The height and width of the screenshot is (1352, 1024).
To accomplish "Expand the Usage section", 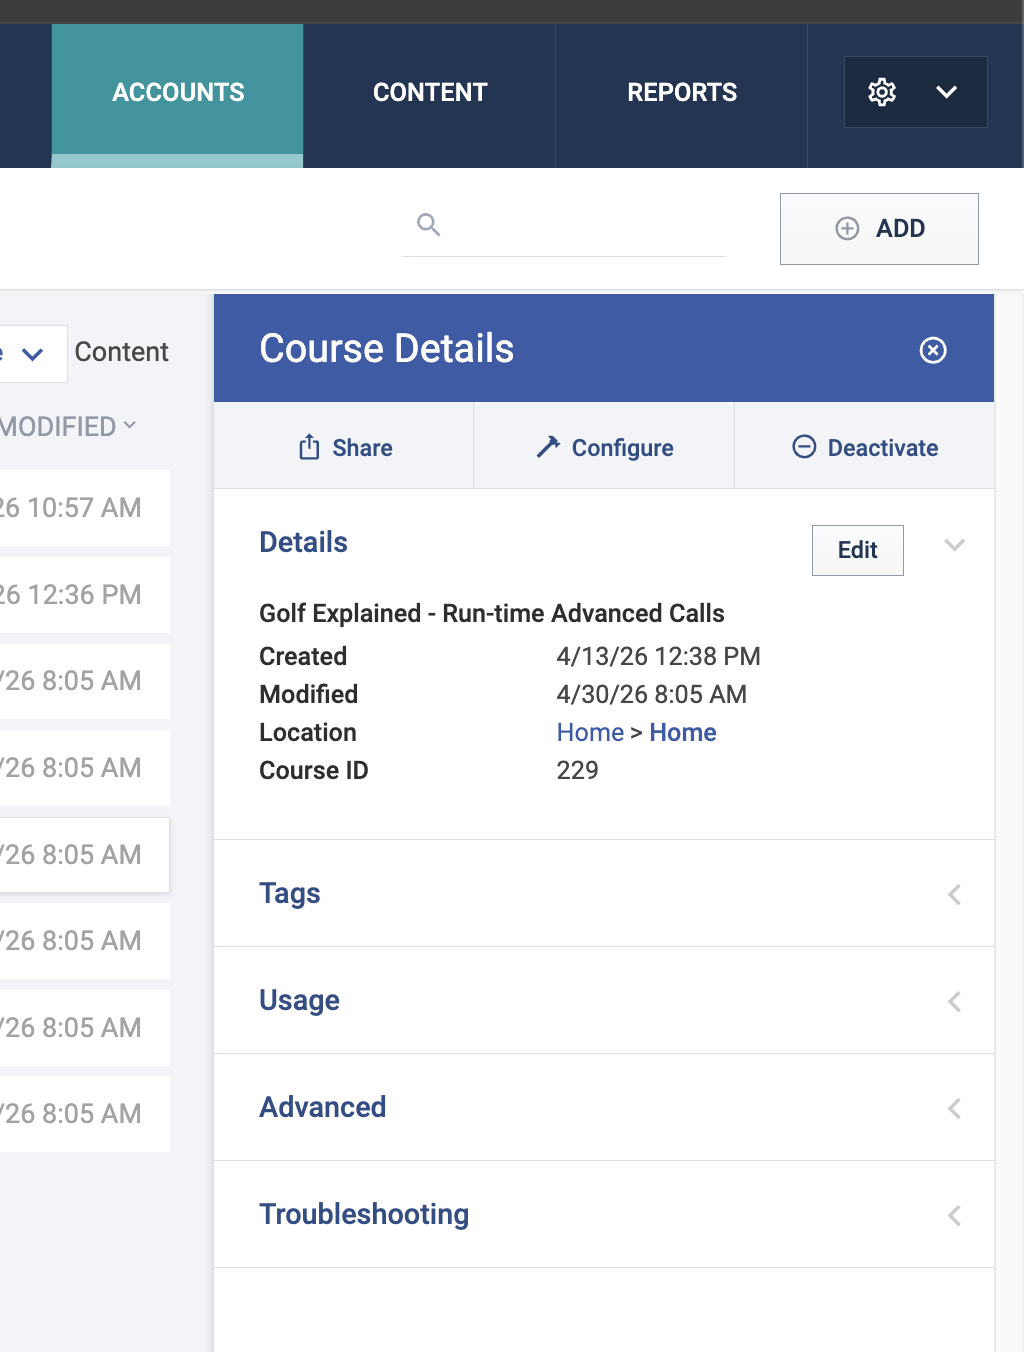I will click(x=604, y=1001).
